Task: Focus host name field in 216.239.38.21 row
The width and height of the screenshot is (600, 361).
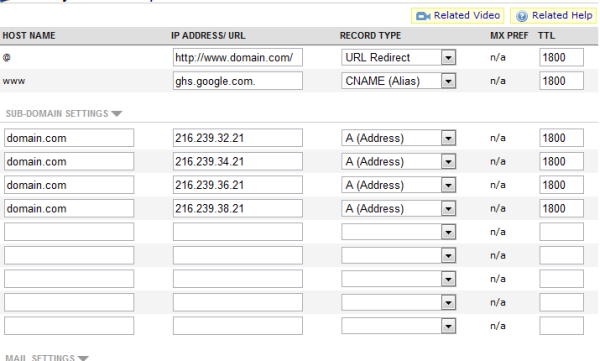Action: pos(69,209)
